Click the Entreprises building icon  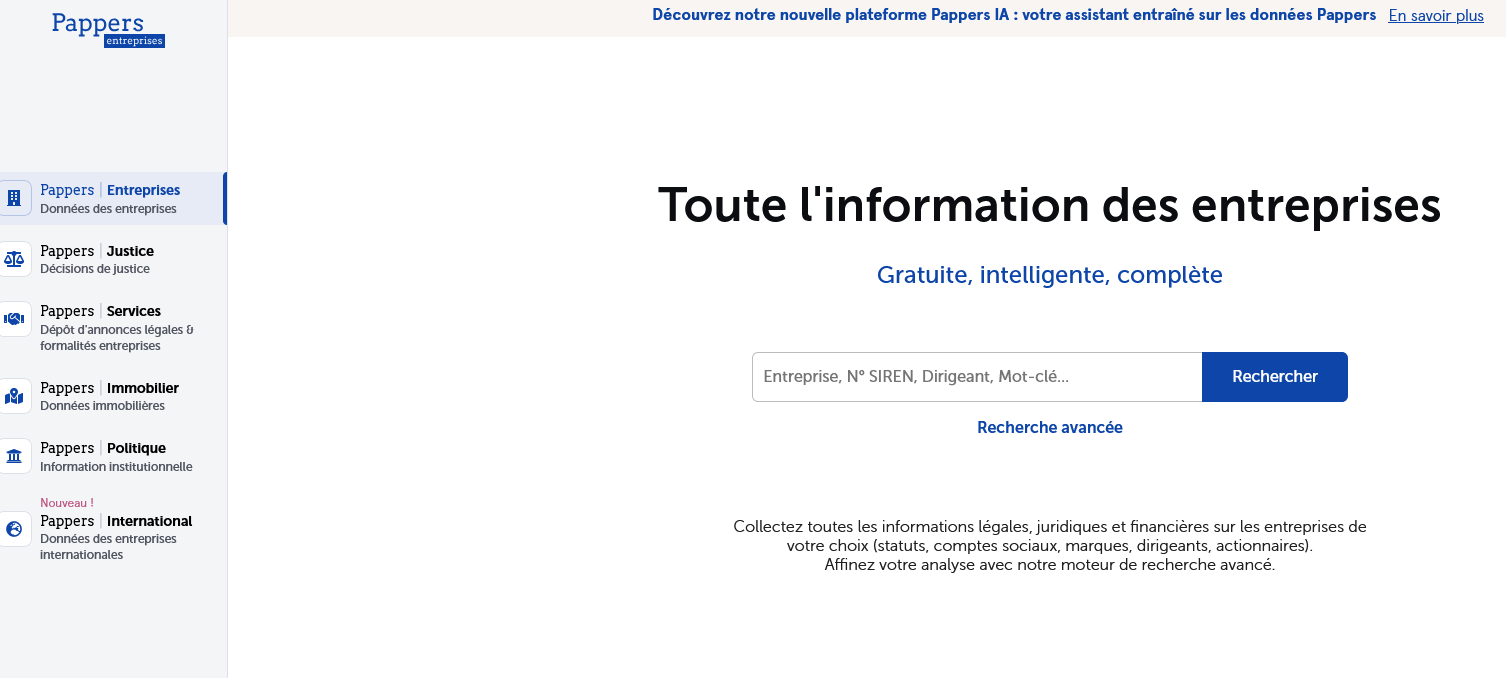tap(14, 198)
